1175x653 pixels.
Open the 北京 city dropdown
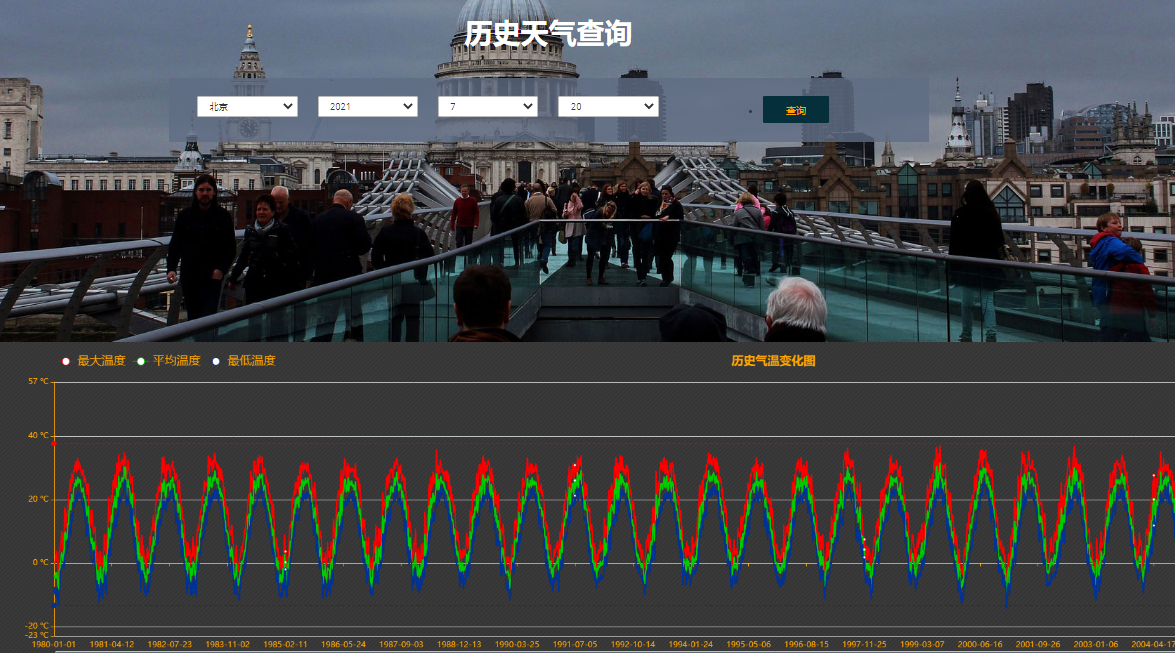247,106
